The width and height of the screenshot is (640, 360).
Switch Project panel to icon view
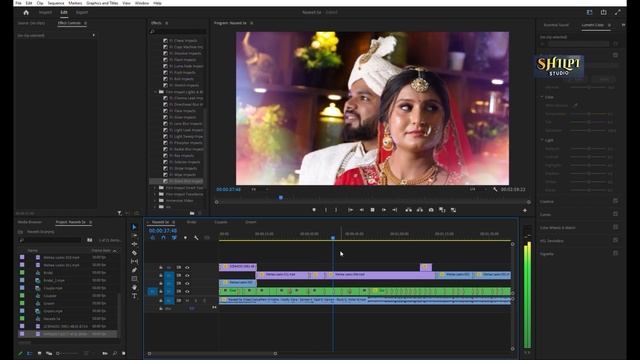tap(39, 353)
